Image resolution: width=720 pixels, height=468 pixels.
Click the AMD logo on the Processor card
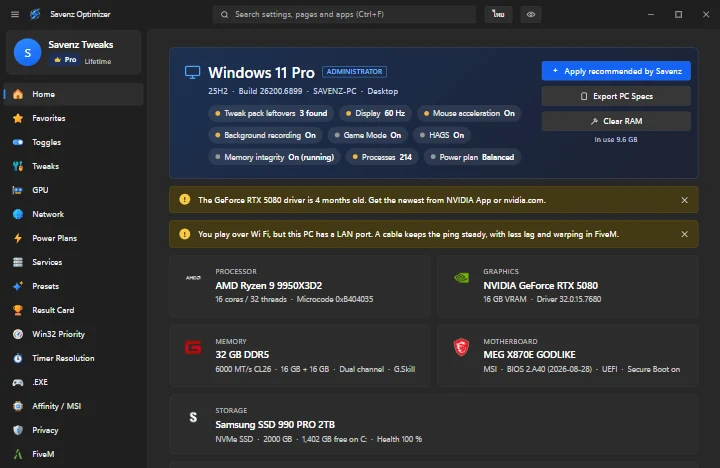[x=193, y=278]
